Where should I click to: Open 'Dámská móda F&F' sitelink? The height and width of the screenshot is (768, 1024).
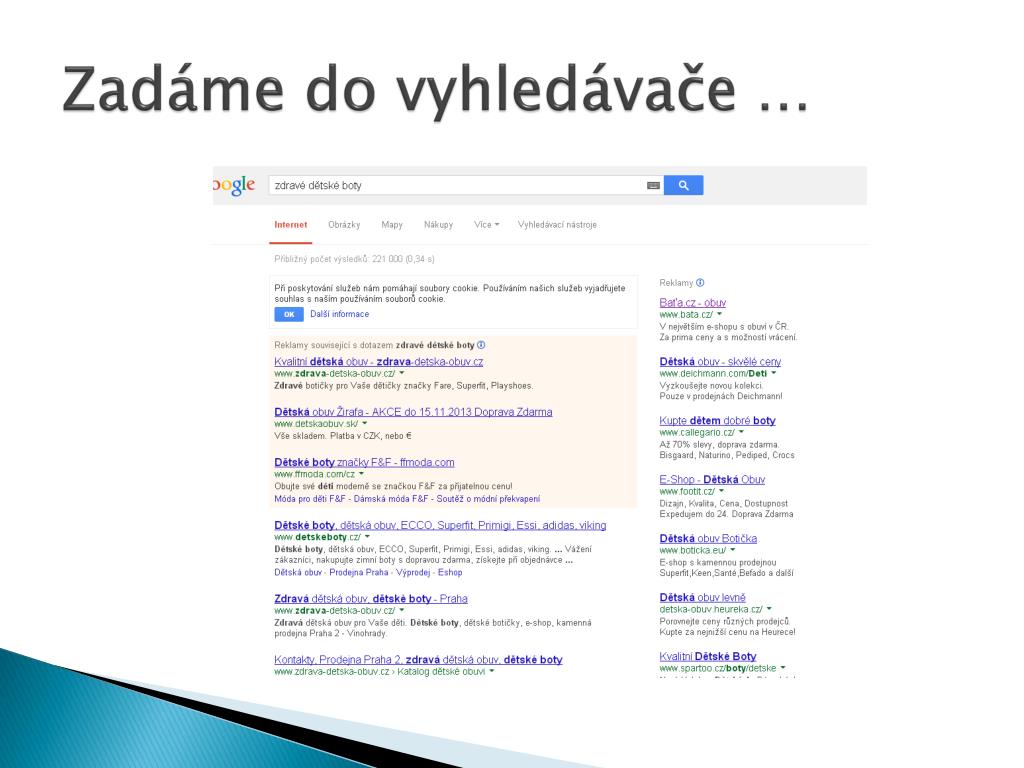tap(391, 499)
